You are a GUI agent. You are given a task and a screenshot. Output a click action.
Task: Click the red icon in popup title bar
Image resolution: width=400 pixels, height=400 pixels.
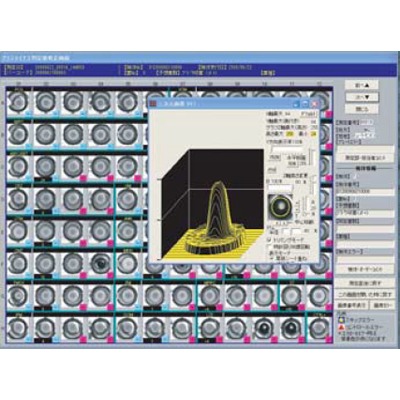(153, 104)
